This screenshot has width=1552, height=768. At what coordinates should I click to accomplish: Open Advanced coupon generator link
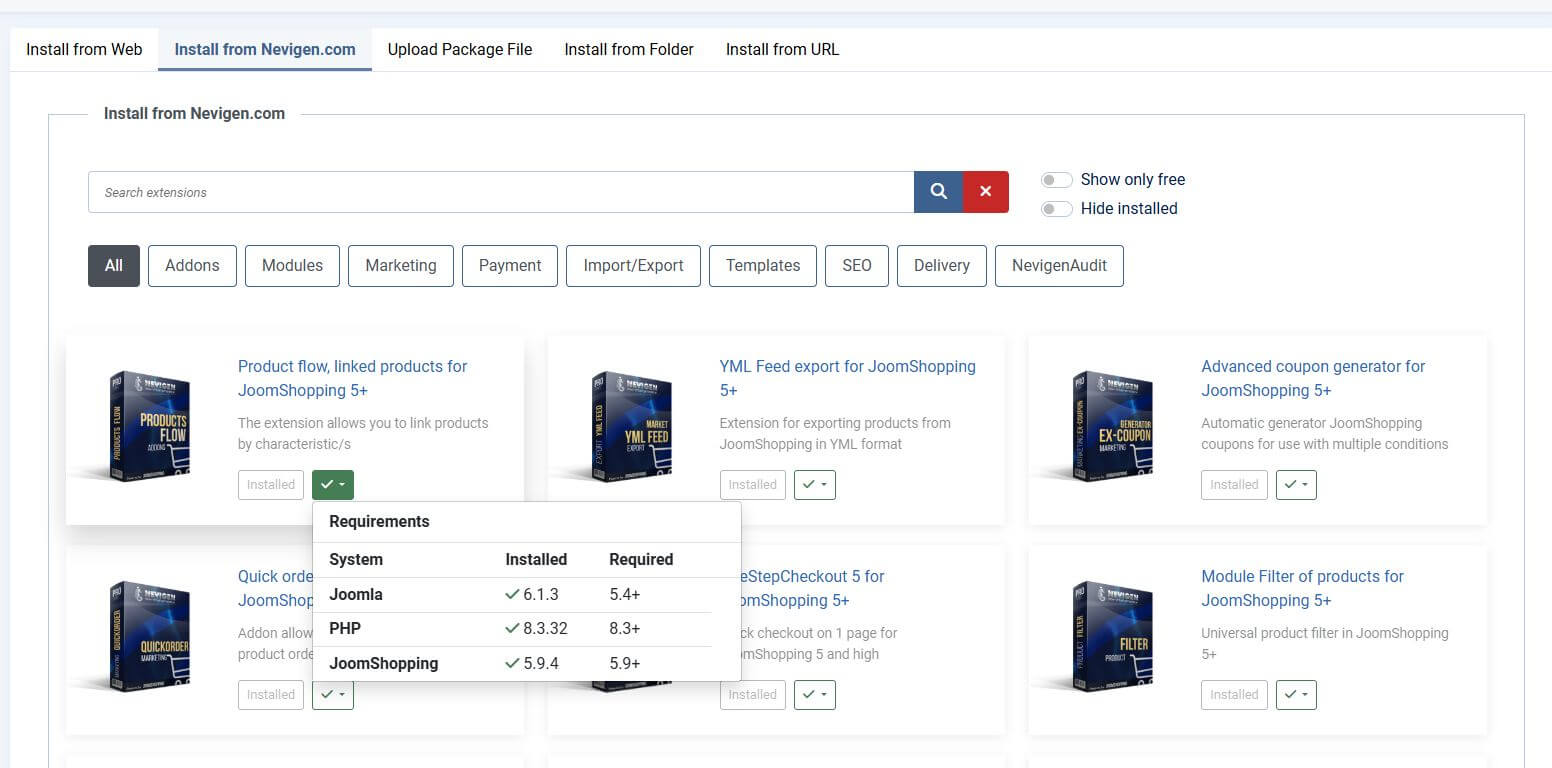tap(1313, 378)
